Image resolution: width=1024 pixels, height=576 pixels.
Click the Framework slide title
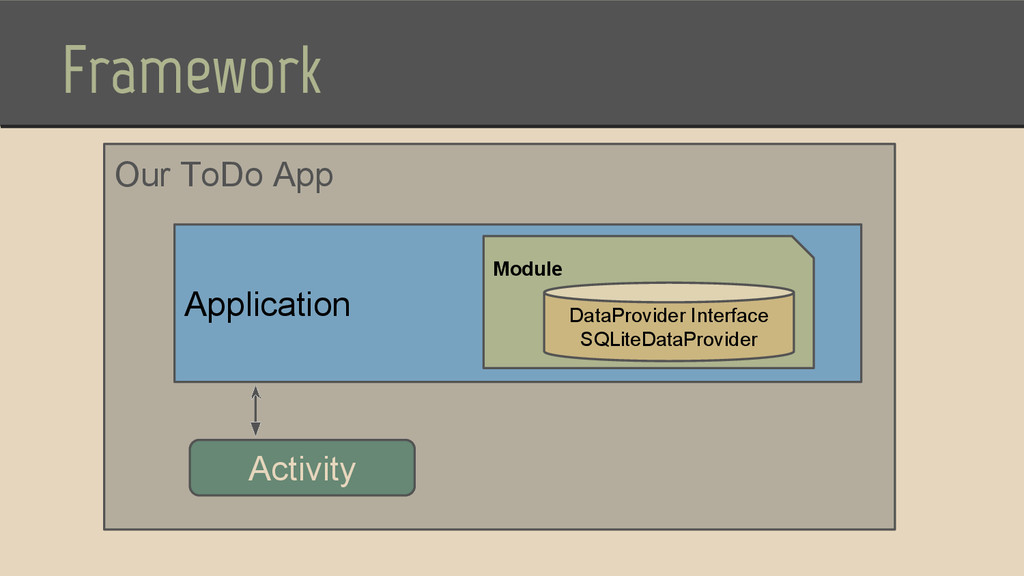click(192, 71)
